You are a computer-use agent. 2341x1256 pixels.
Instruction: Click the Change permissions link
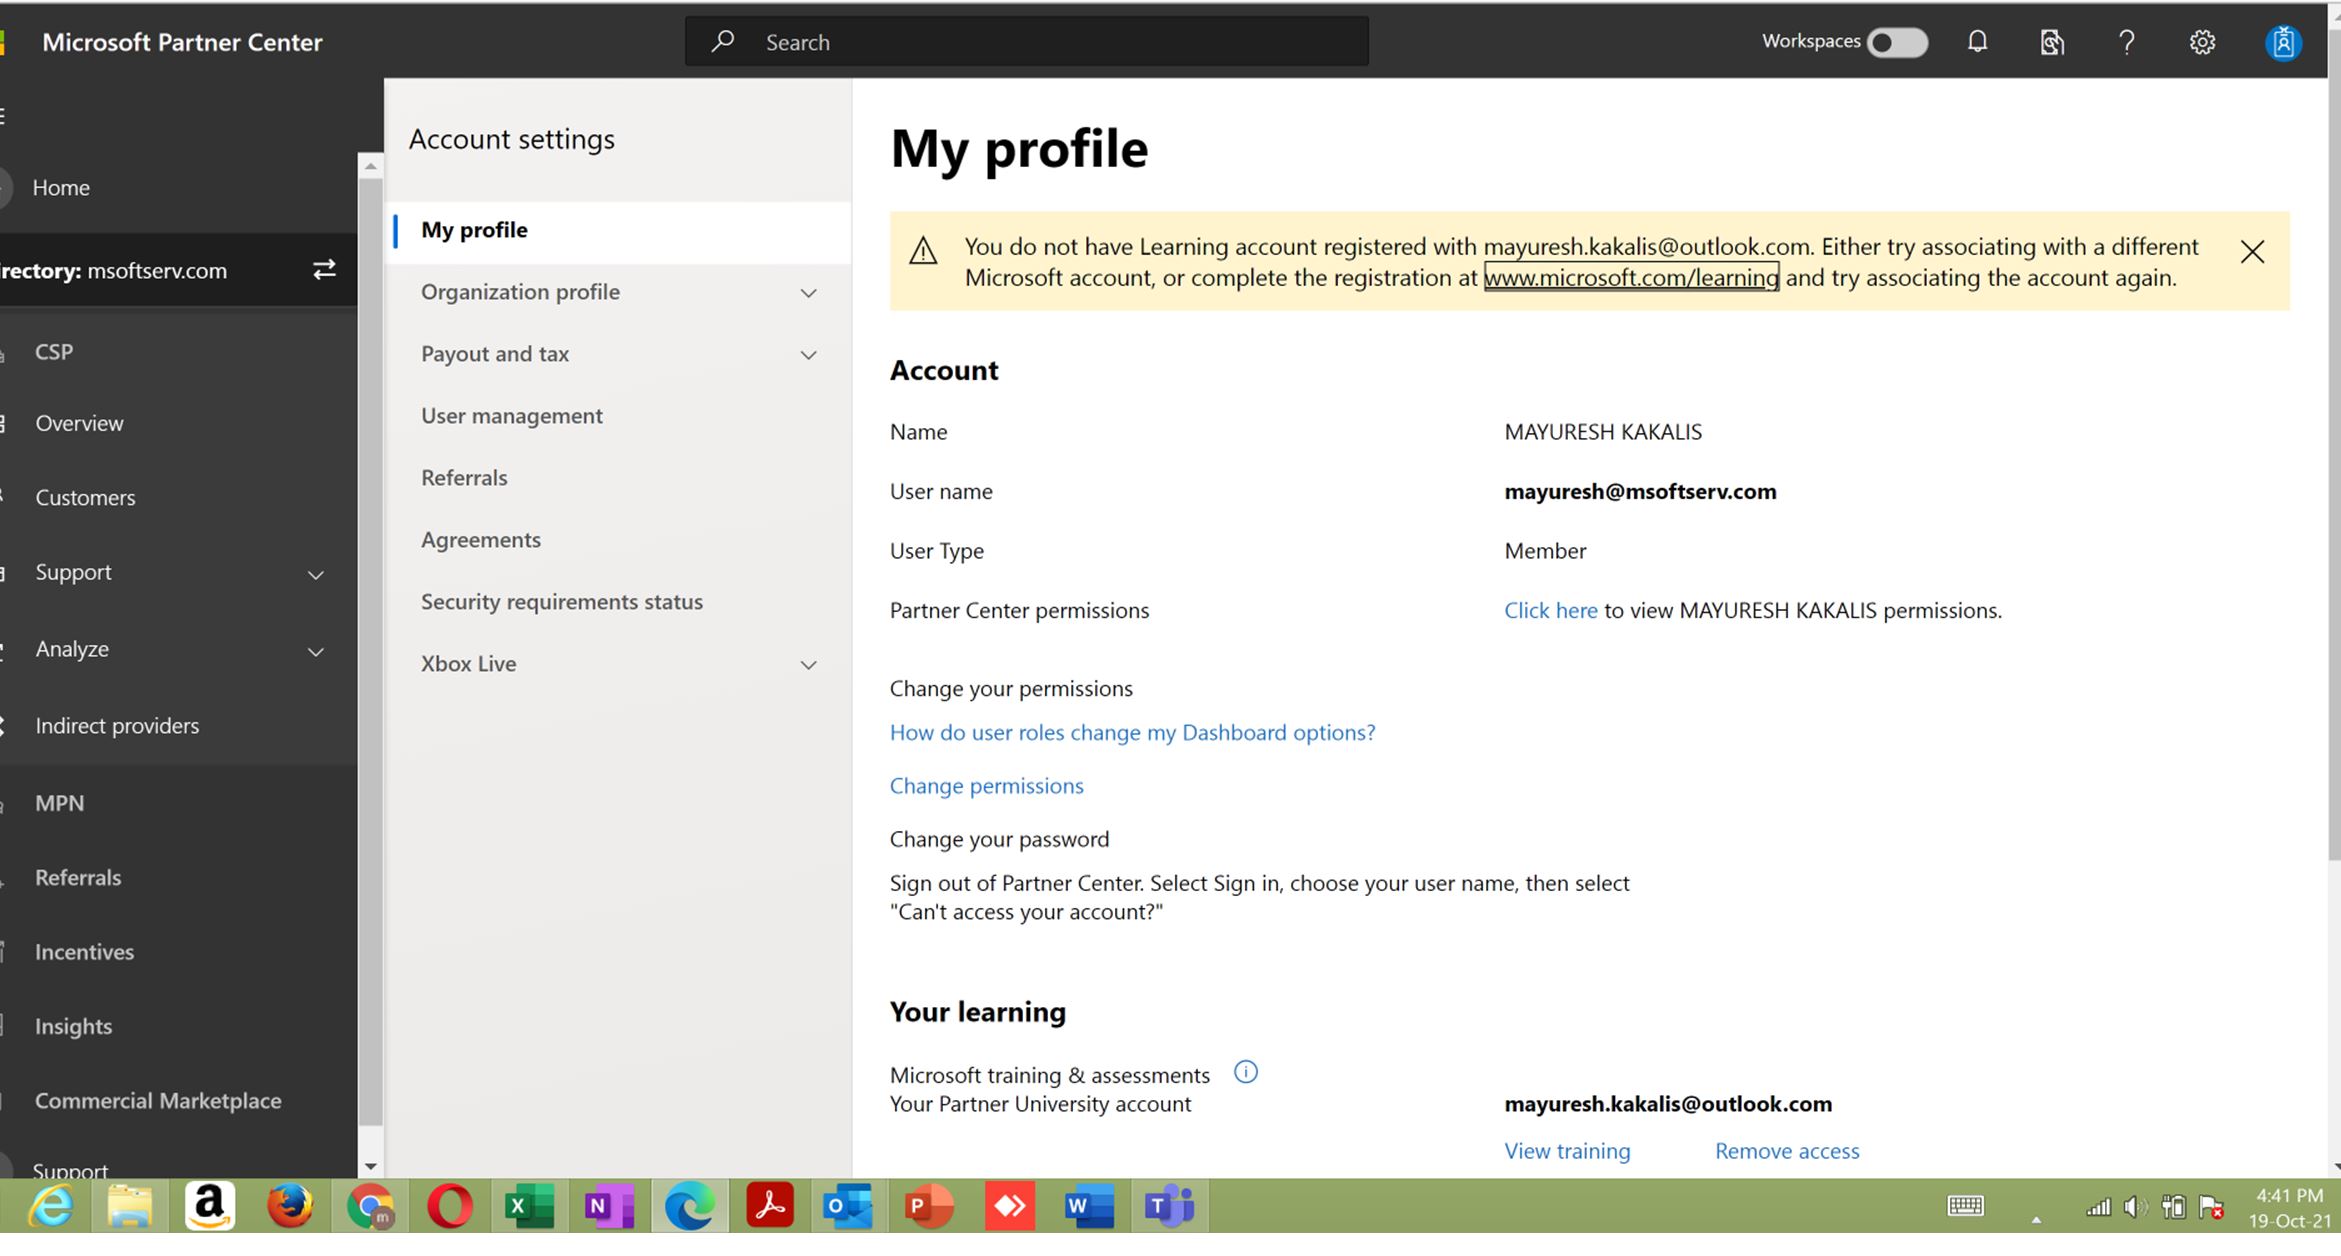986,785
